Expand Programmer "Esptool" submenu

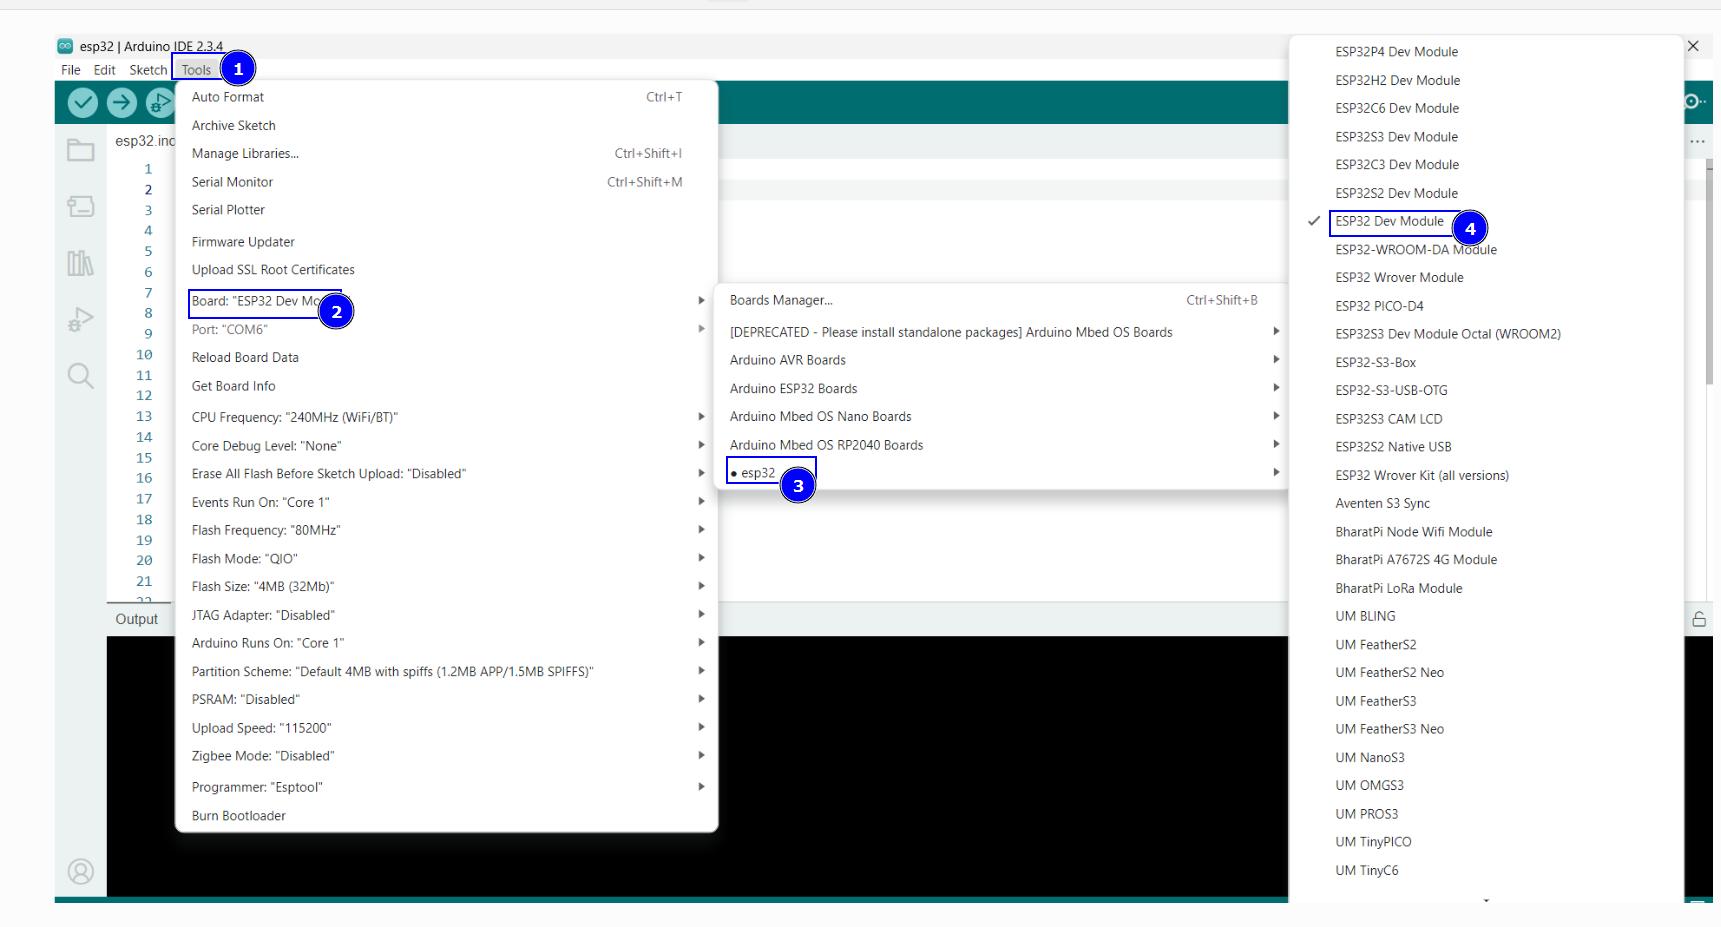(x=446, y=787)
